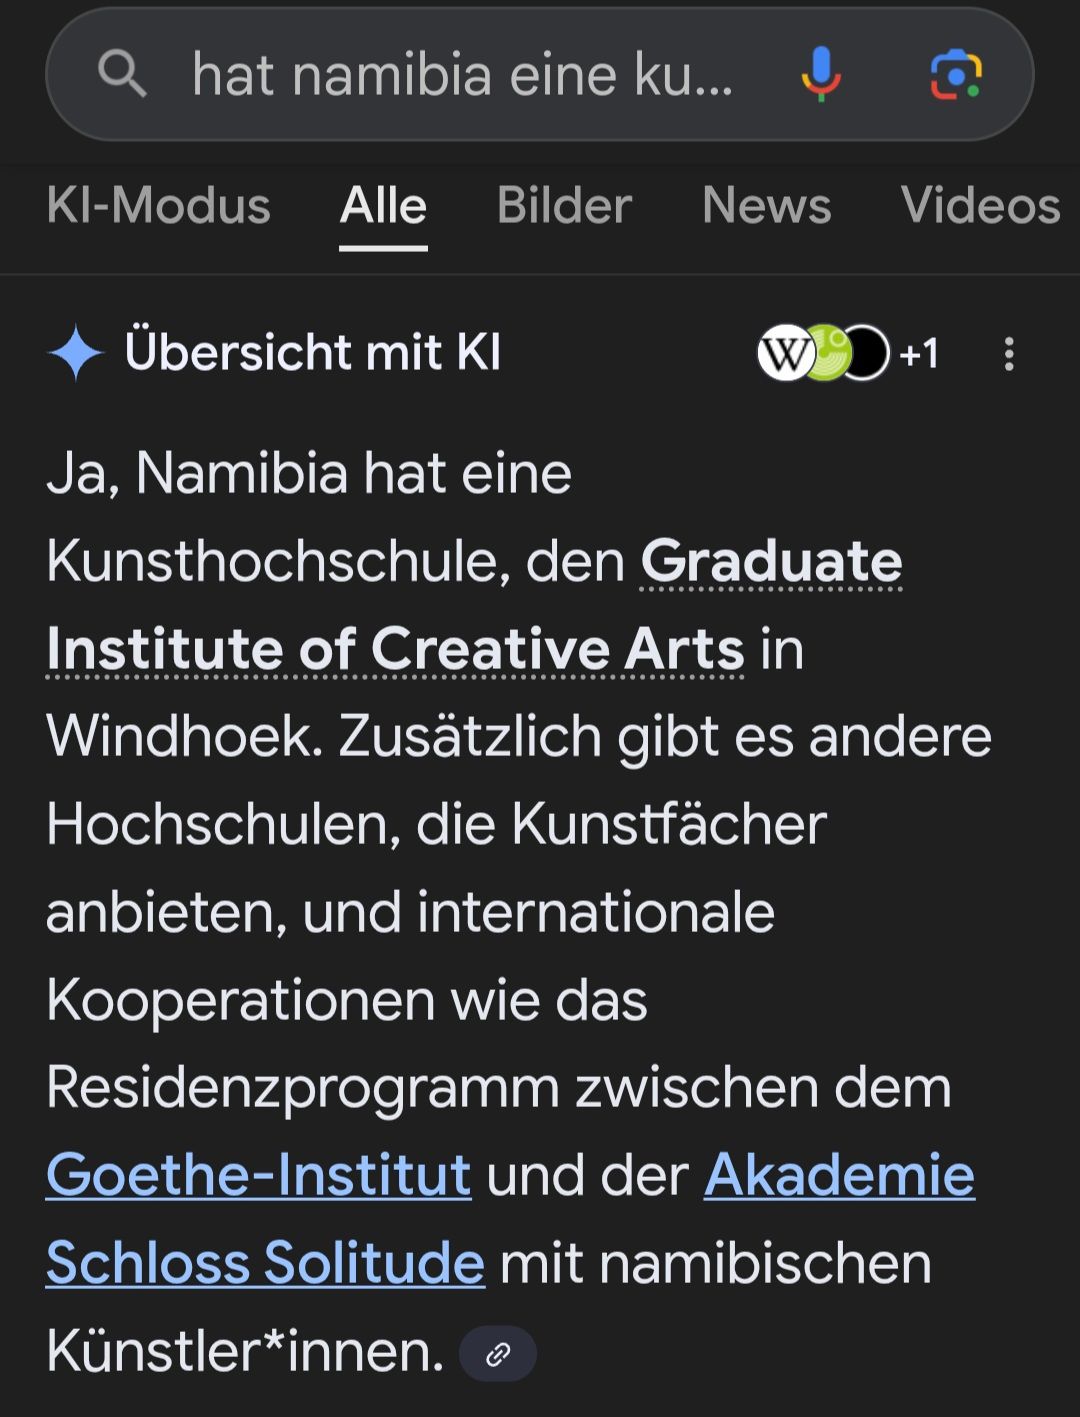Screen dimensions: 1080x1417
Task: Open Google Lens camera search
Action: tap(955, 74)
